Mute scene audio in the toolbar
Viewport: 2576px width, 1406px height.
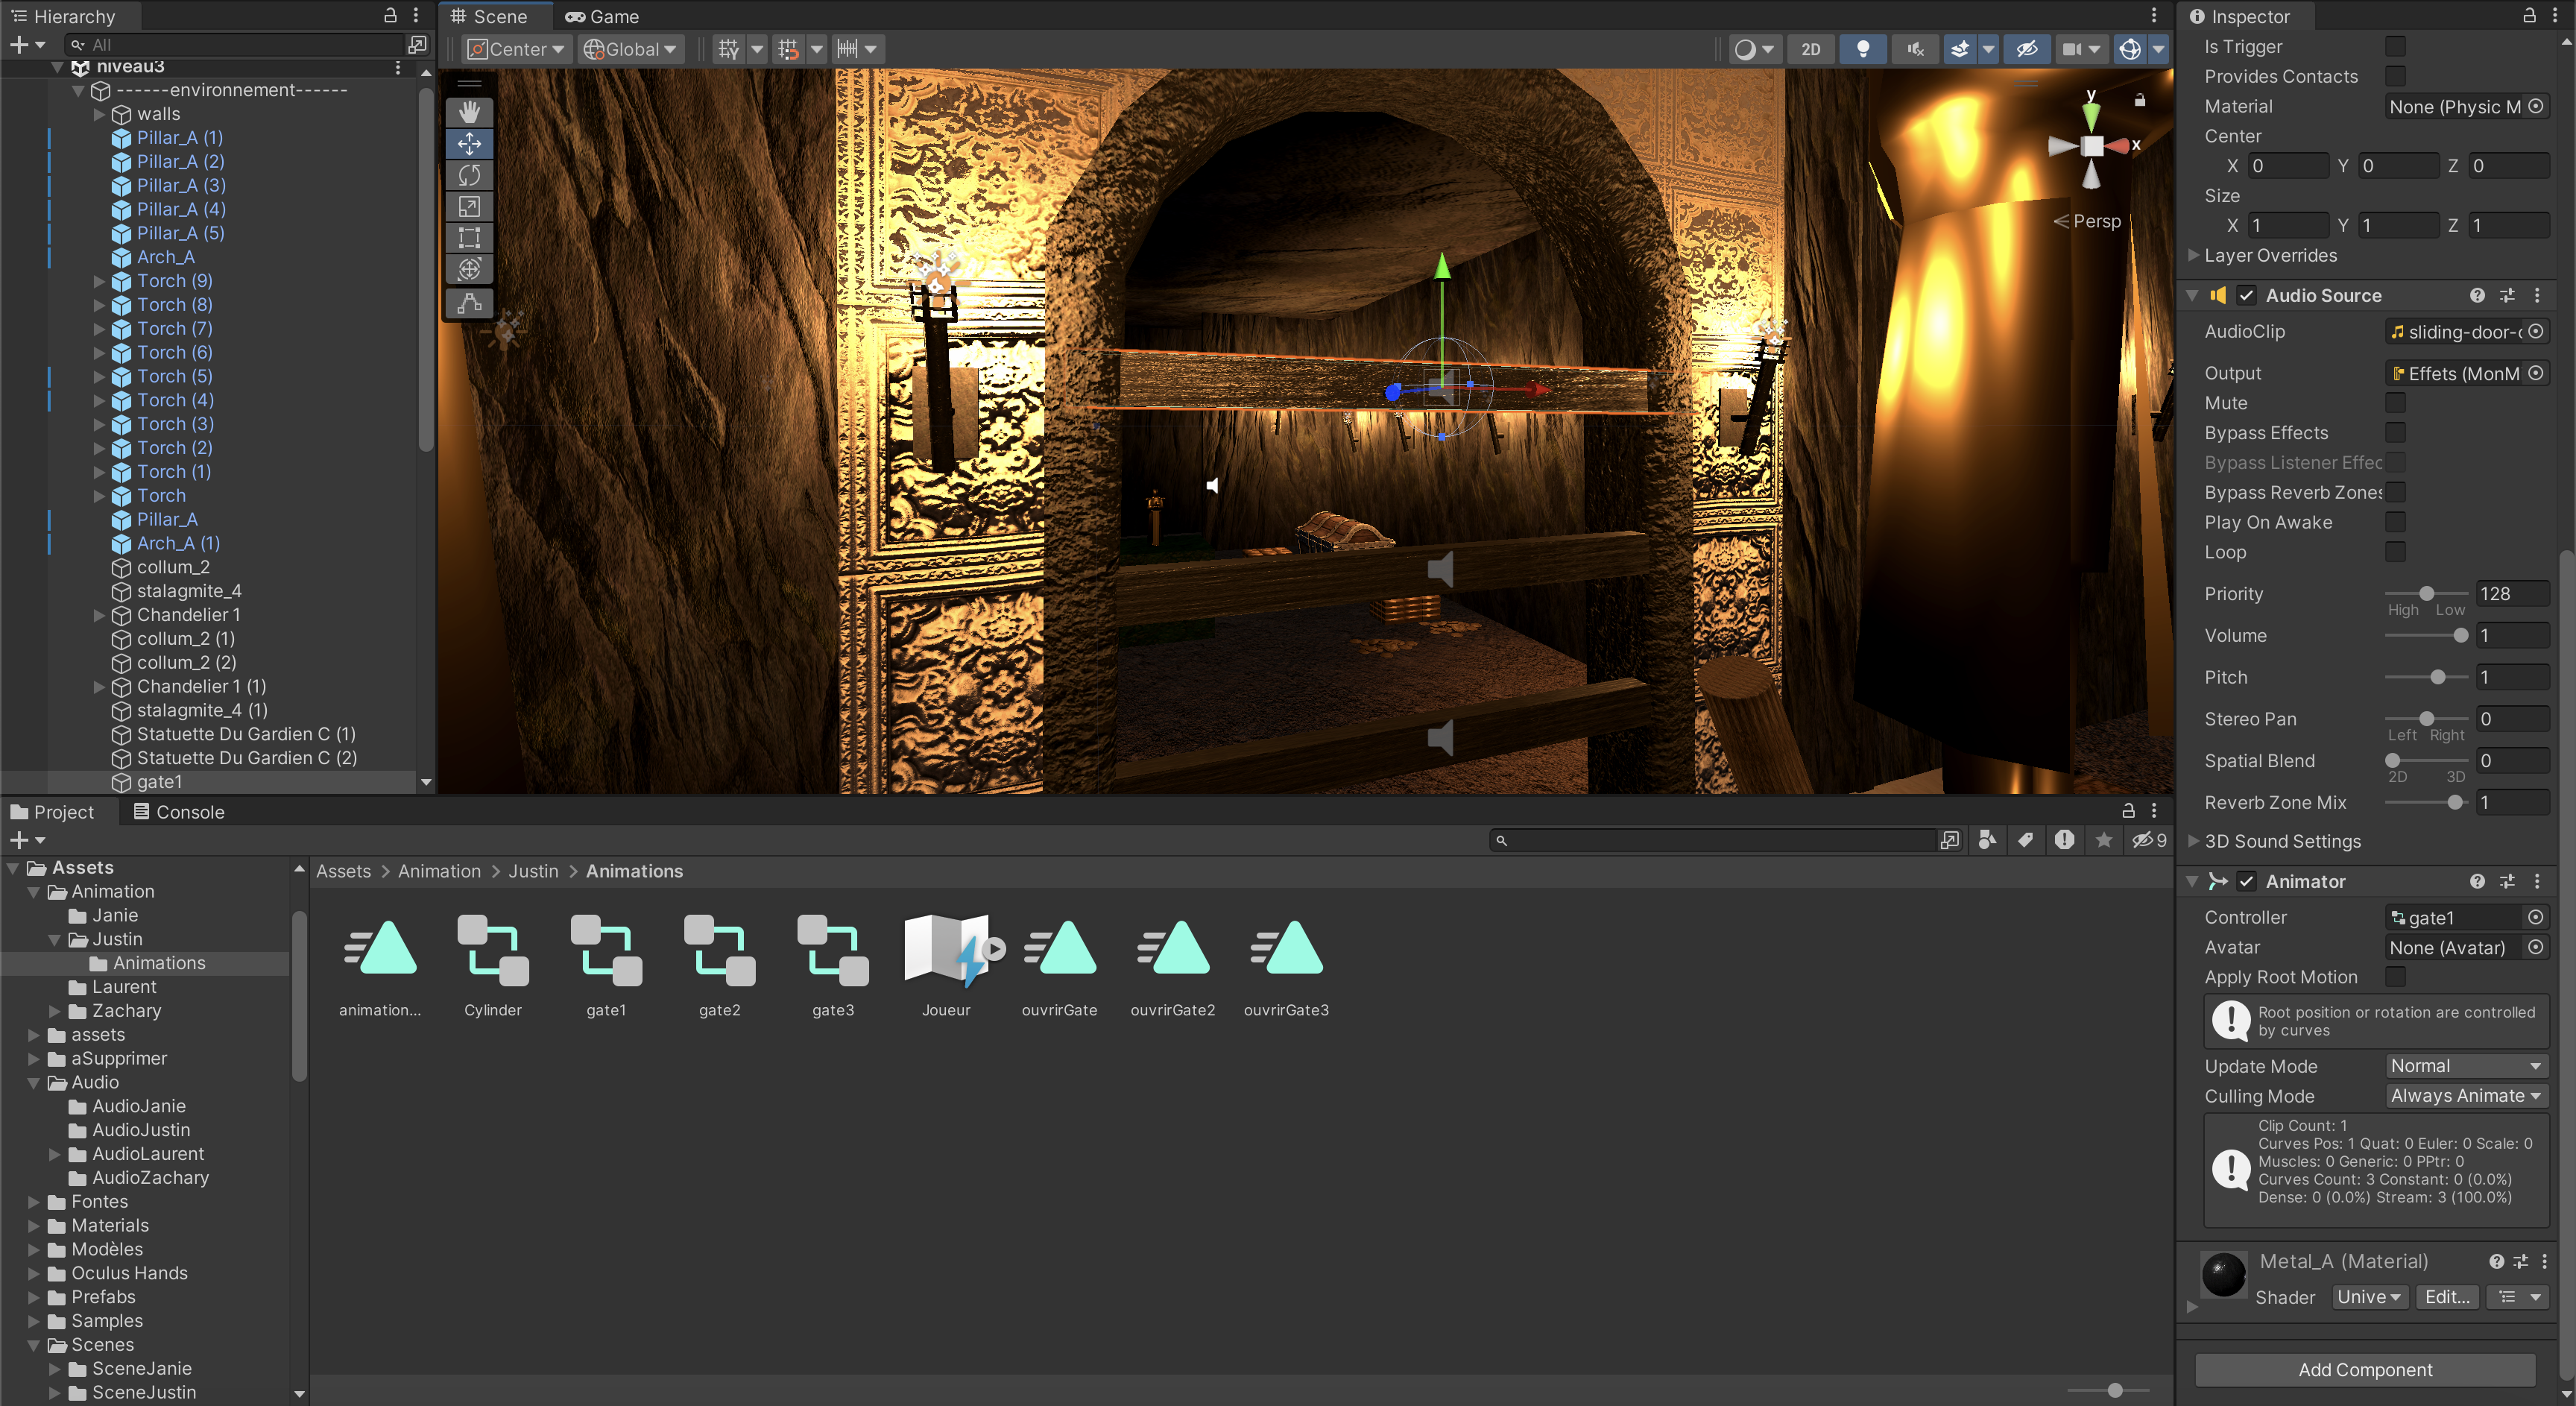pos(1914,49)
